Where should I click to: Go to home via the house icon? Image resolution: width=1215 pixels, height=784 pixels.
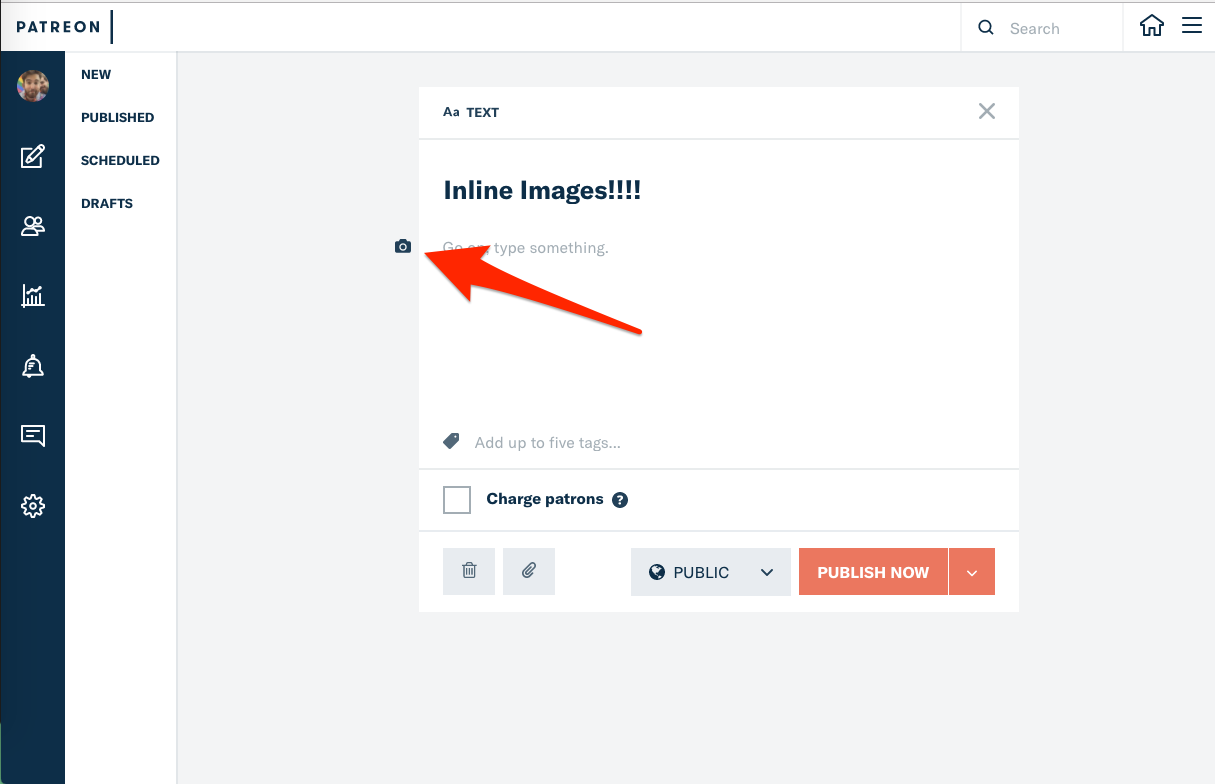[1152, 27]
